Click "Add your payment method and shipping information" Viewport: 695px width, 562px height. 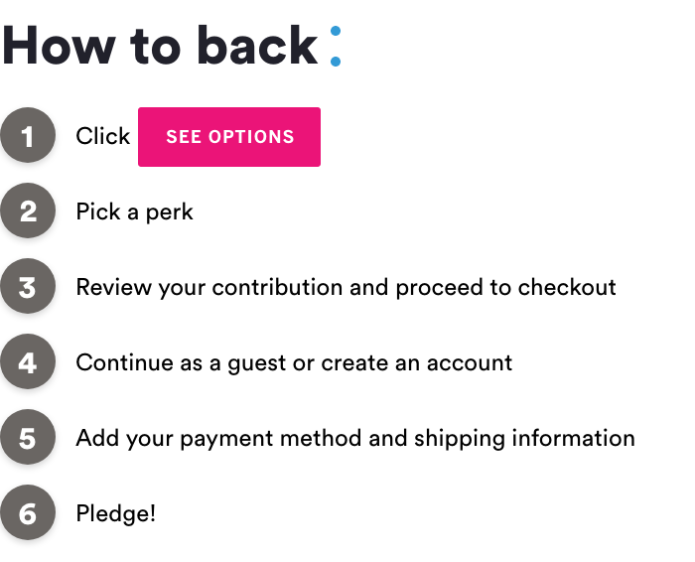(355, 438)
